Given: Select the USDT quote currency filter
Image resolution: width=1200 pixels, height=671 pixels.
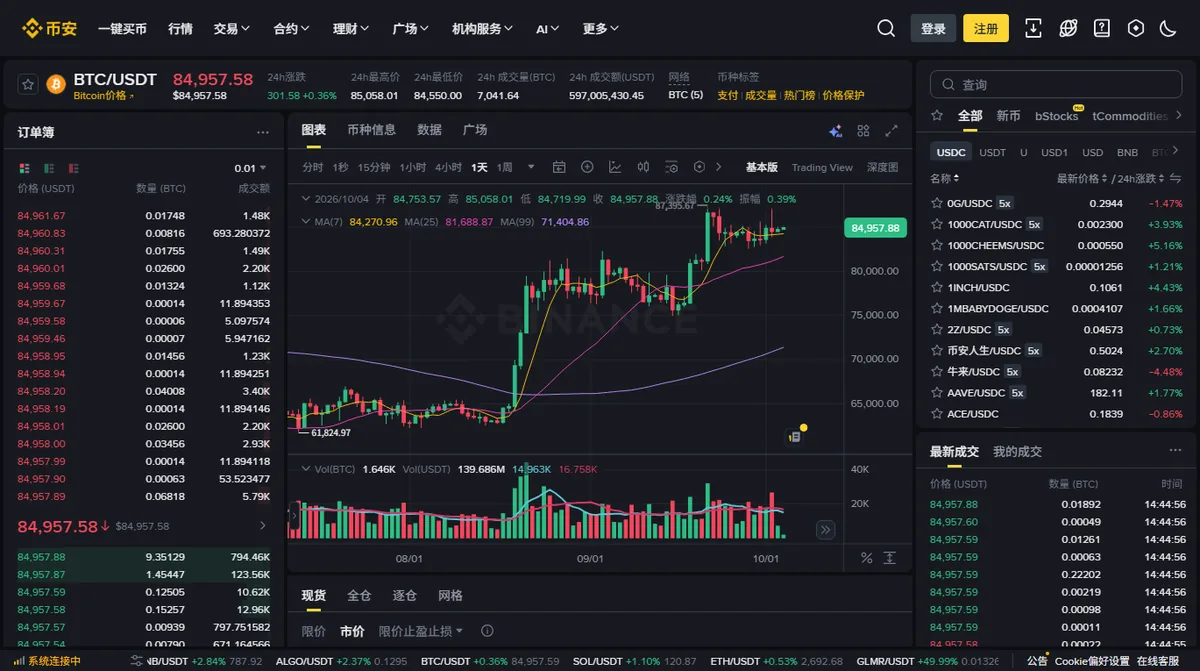Looking at the screenshot, I should click(x=992, y=152).
